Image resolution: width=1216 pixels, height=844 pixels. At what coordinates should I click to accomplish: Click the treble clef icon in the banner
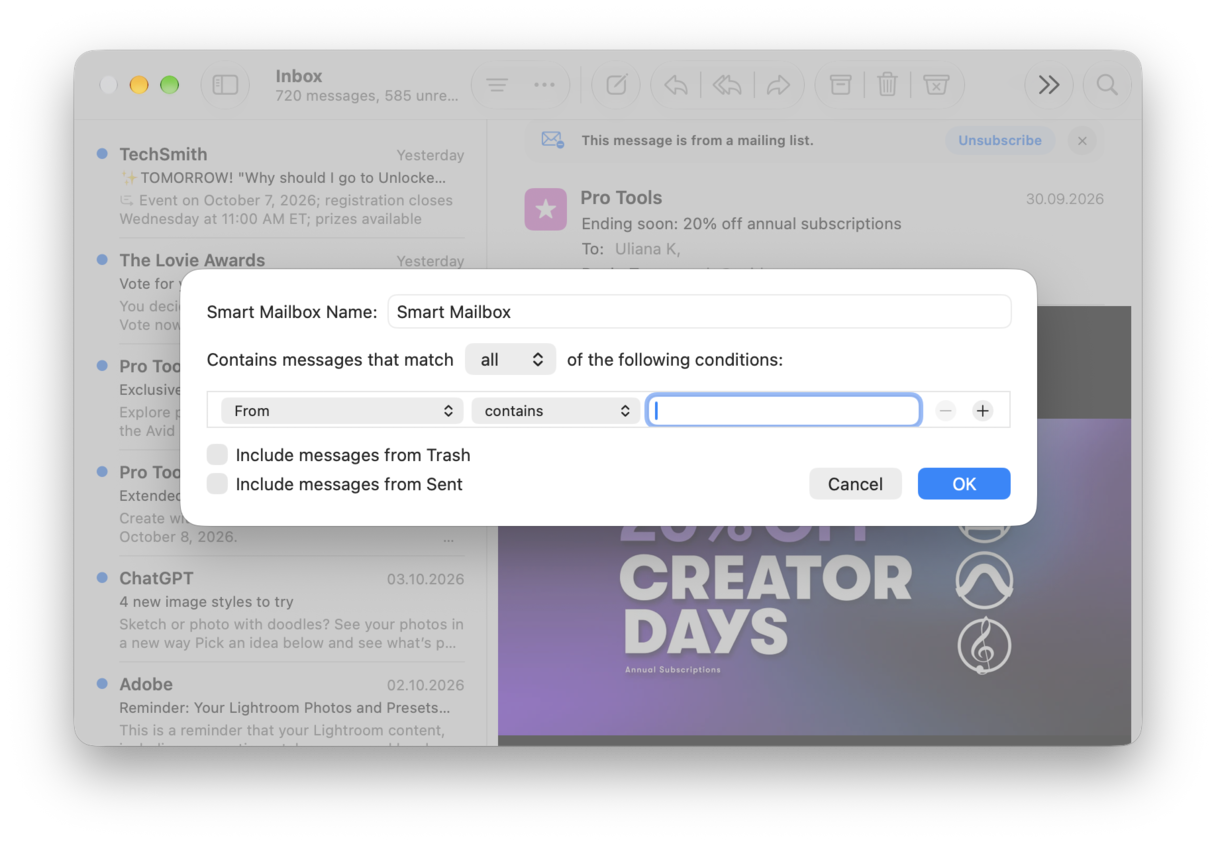(x=984, y=646)
